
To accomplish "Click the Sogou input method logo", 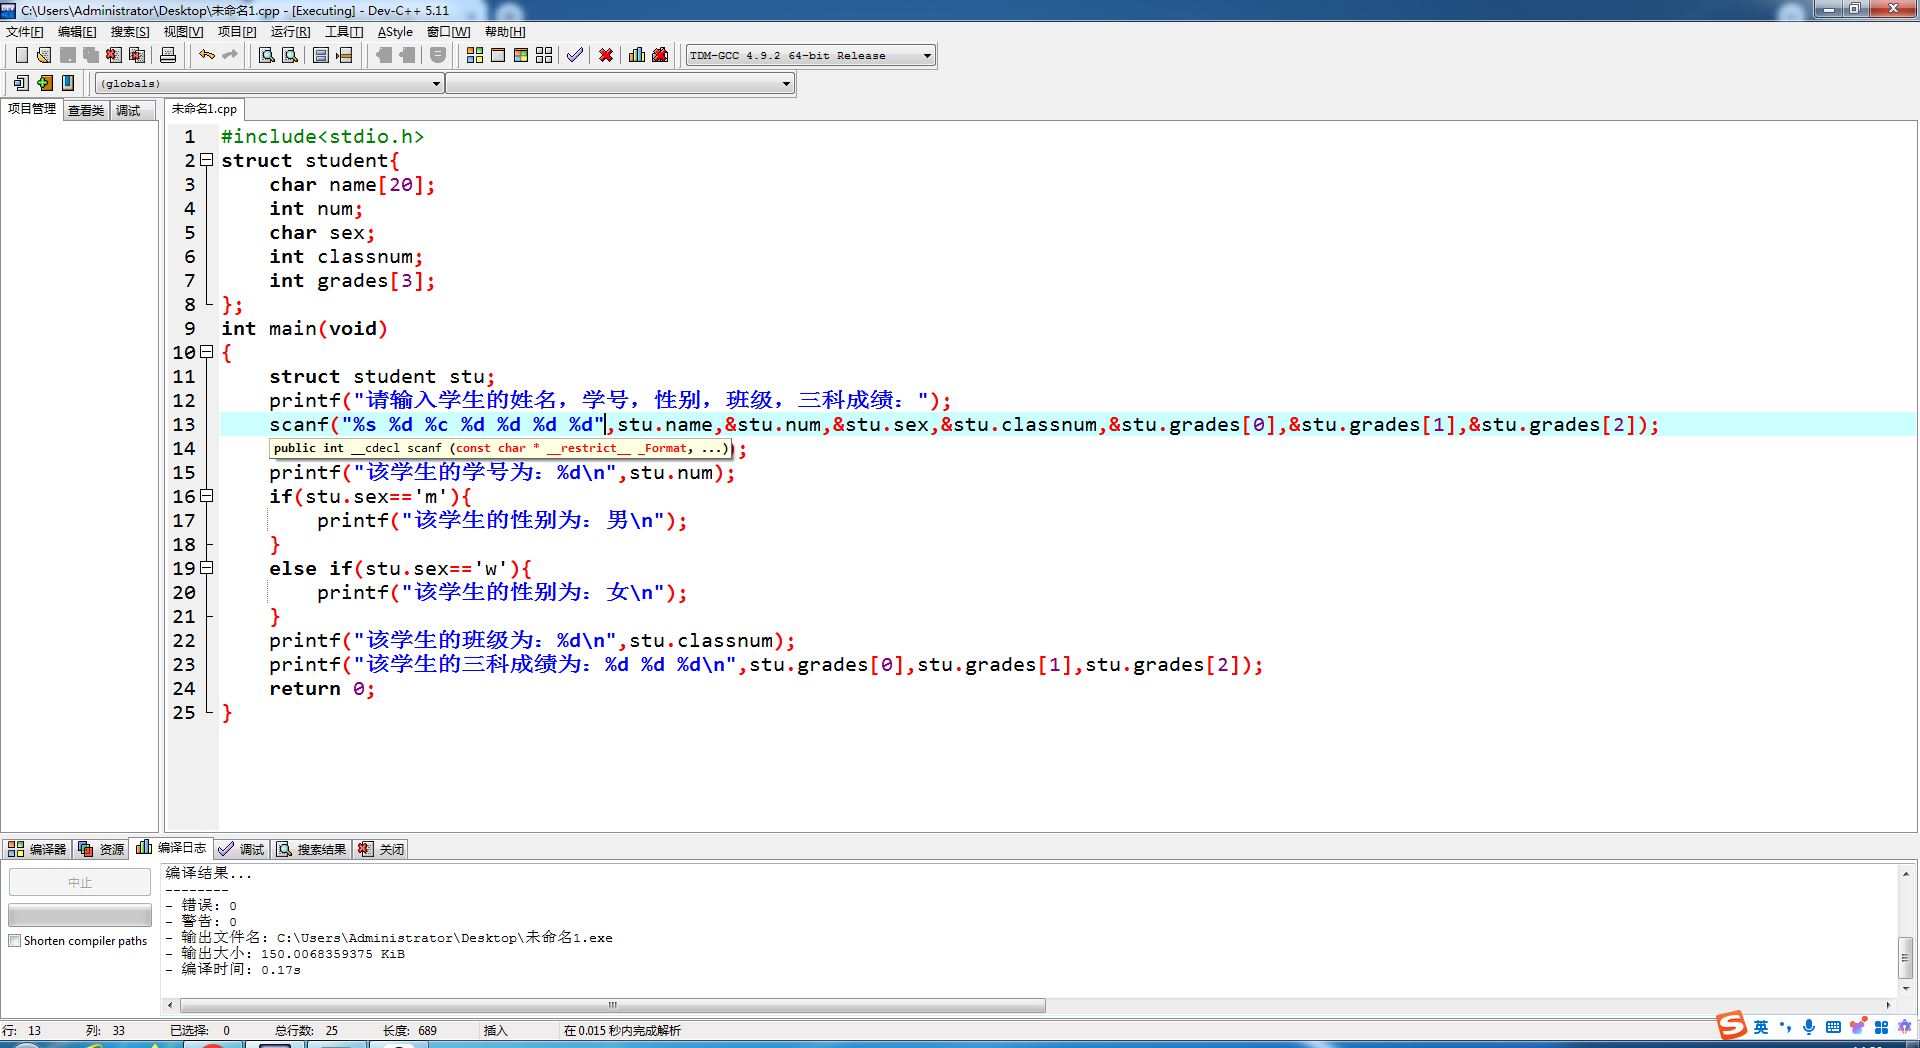I will (1731, 1026).
